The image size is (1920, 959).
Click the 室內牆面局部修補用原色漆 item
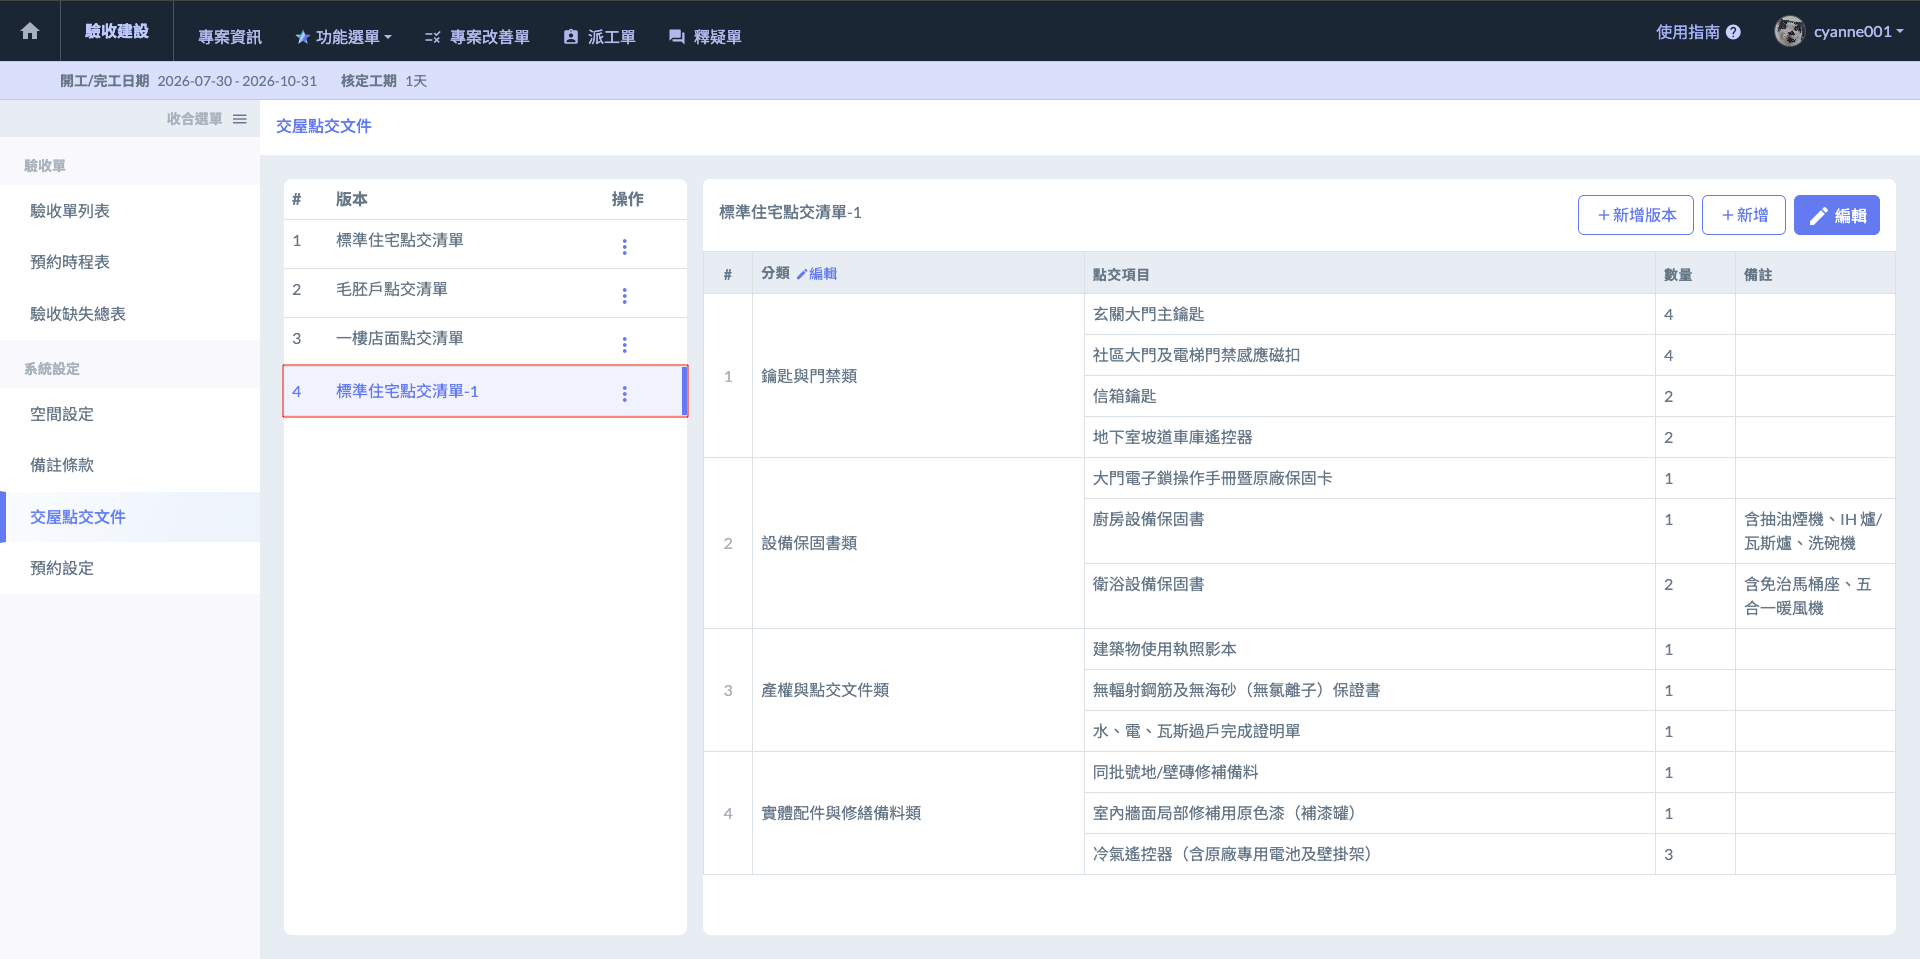(1228, 813)
